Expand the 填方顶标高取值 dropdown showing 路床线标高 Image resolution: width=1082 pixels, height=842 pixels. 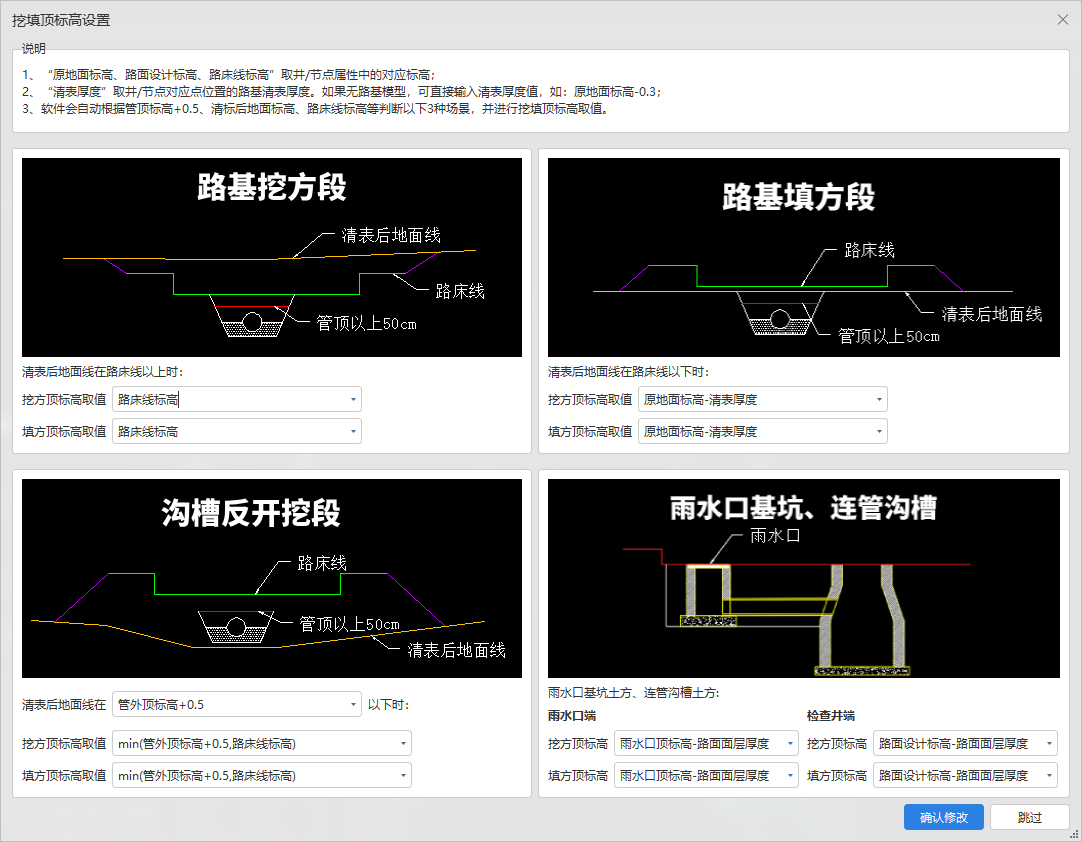coord(353,431)
